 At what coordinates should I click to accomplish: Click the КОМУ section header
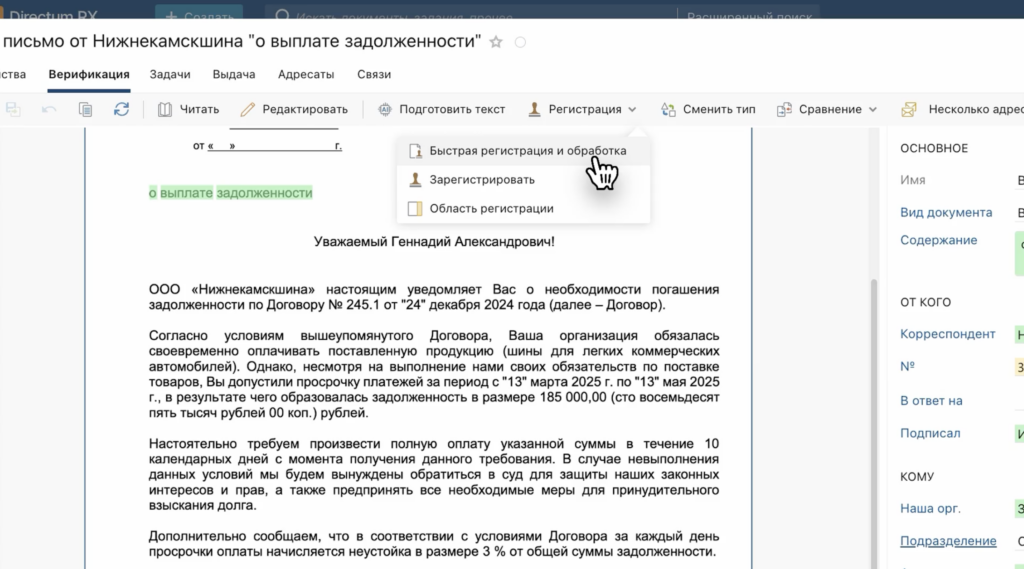[917, 477]
